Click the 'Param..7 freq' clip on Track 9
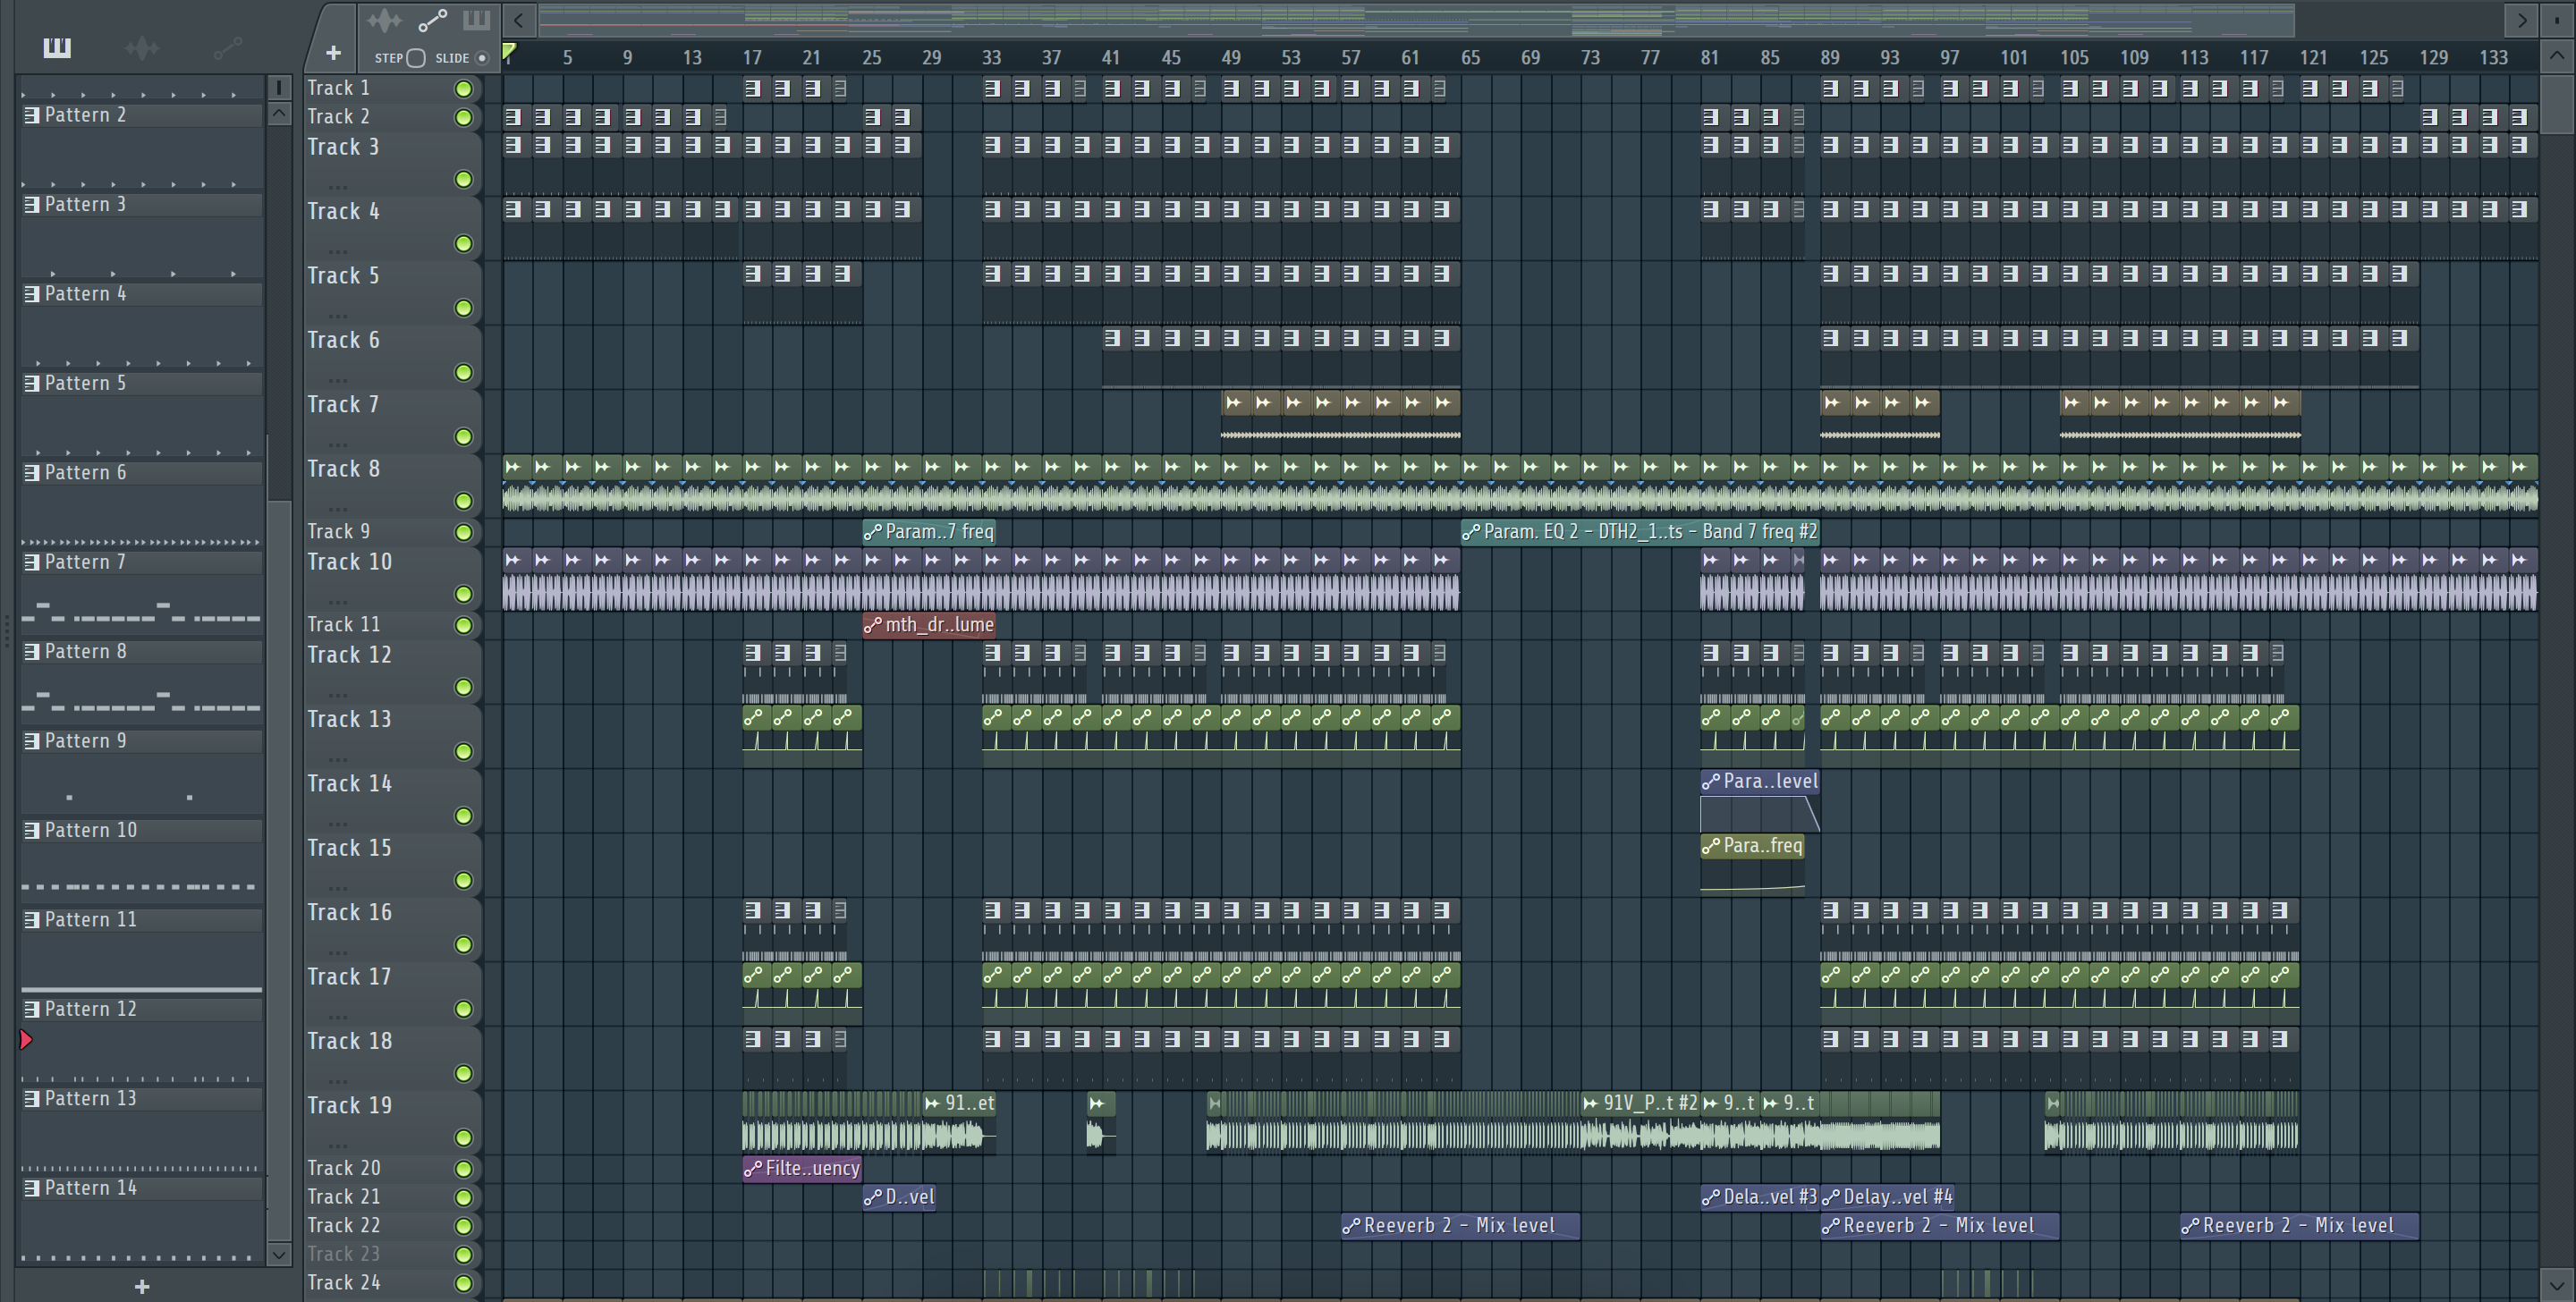This screenshot has height=1302, width=2576. click(x=929, y=532)
